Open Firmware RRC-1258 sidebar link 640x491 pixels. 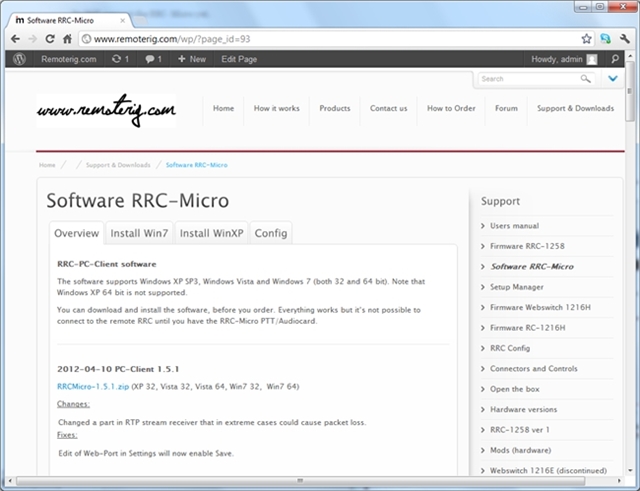pos(527,246)
